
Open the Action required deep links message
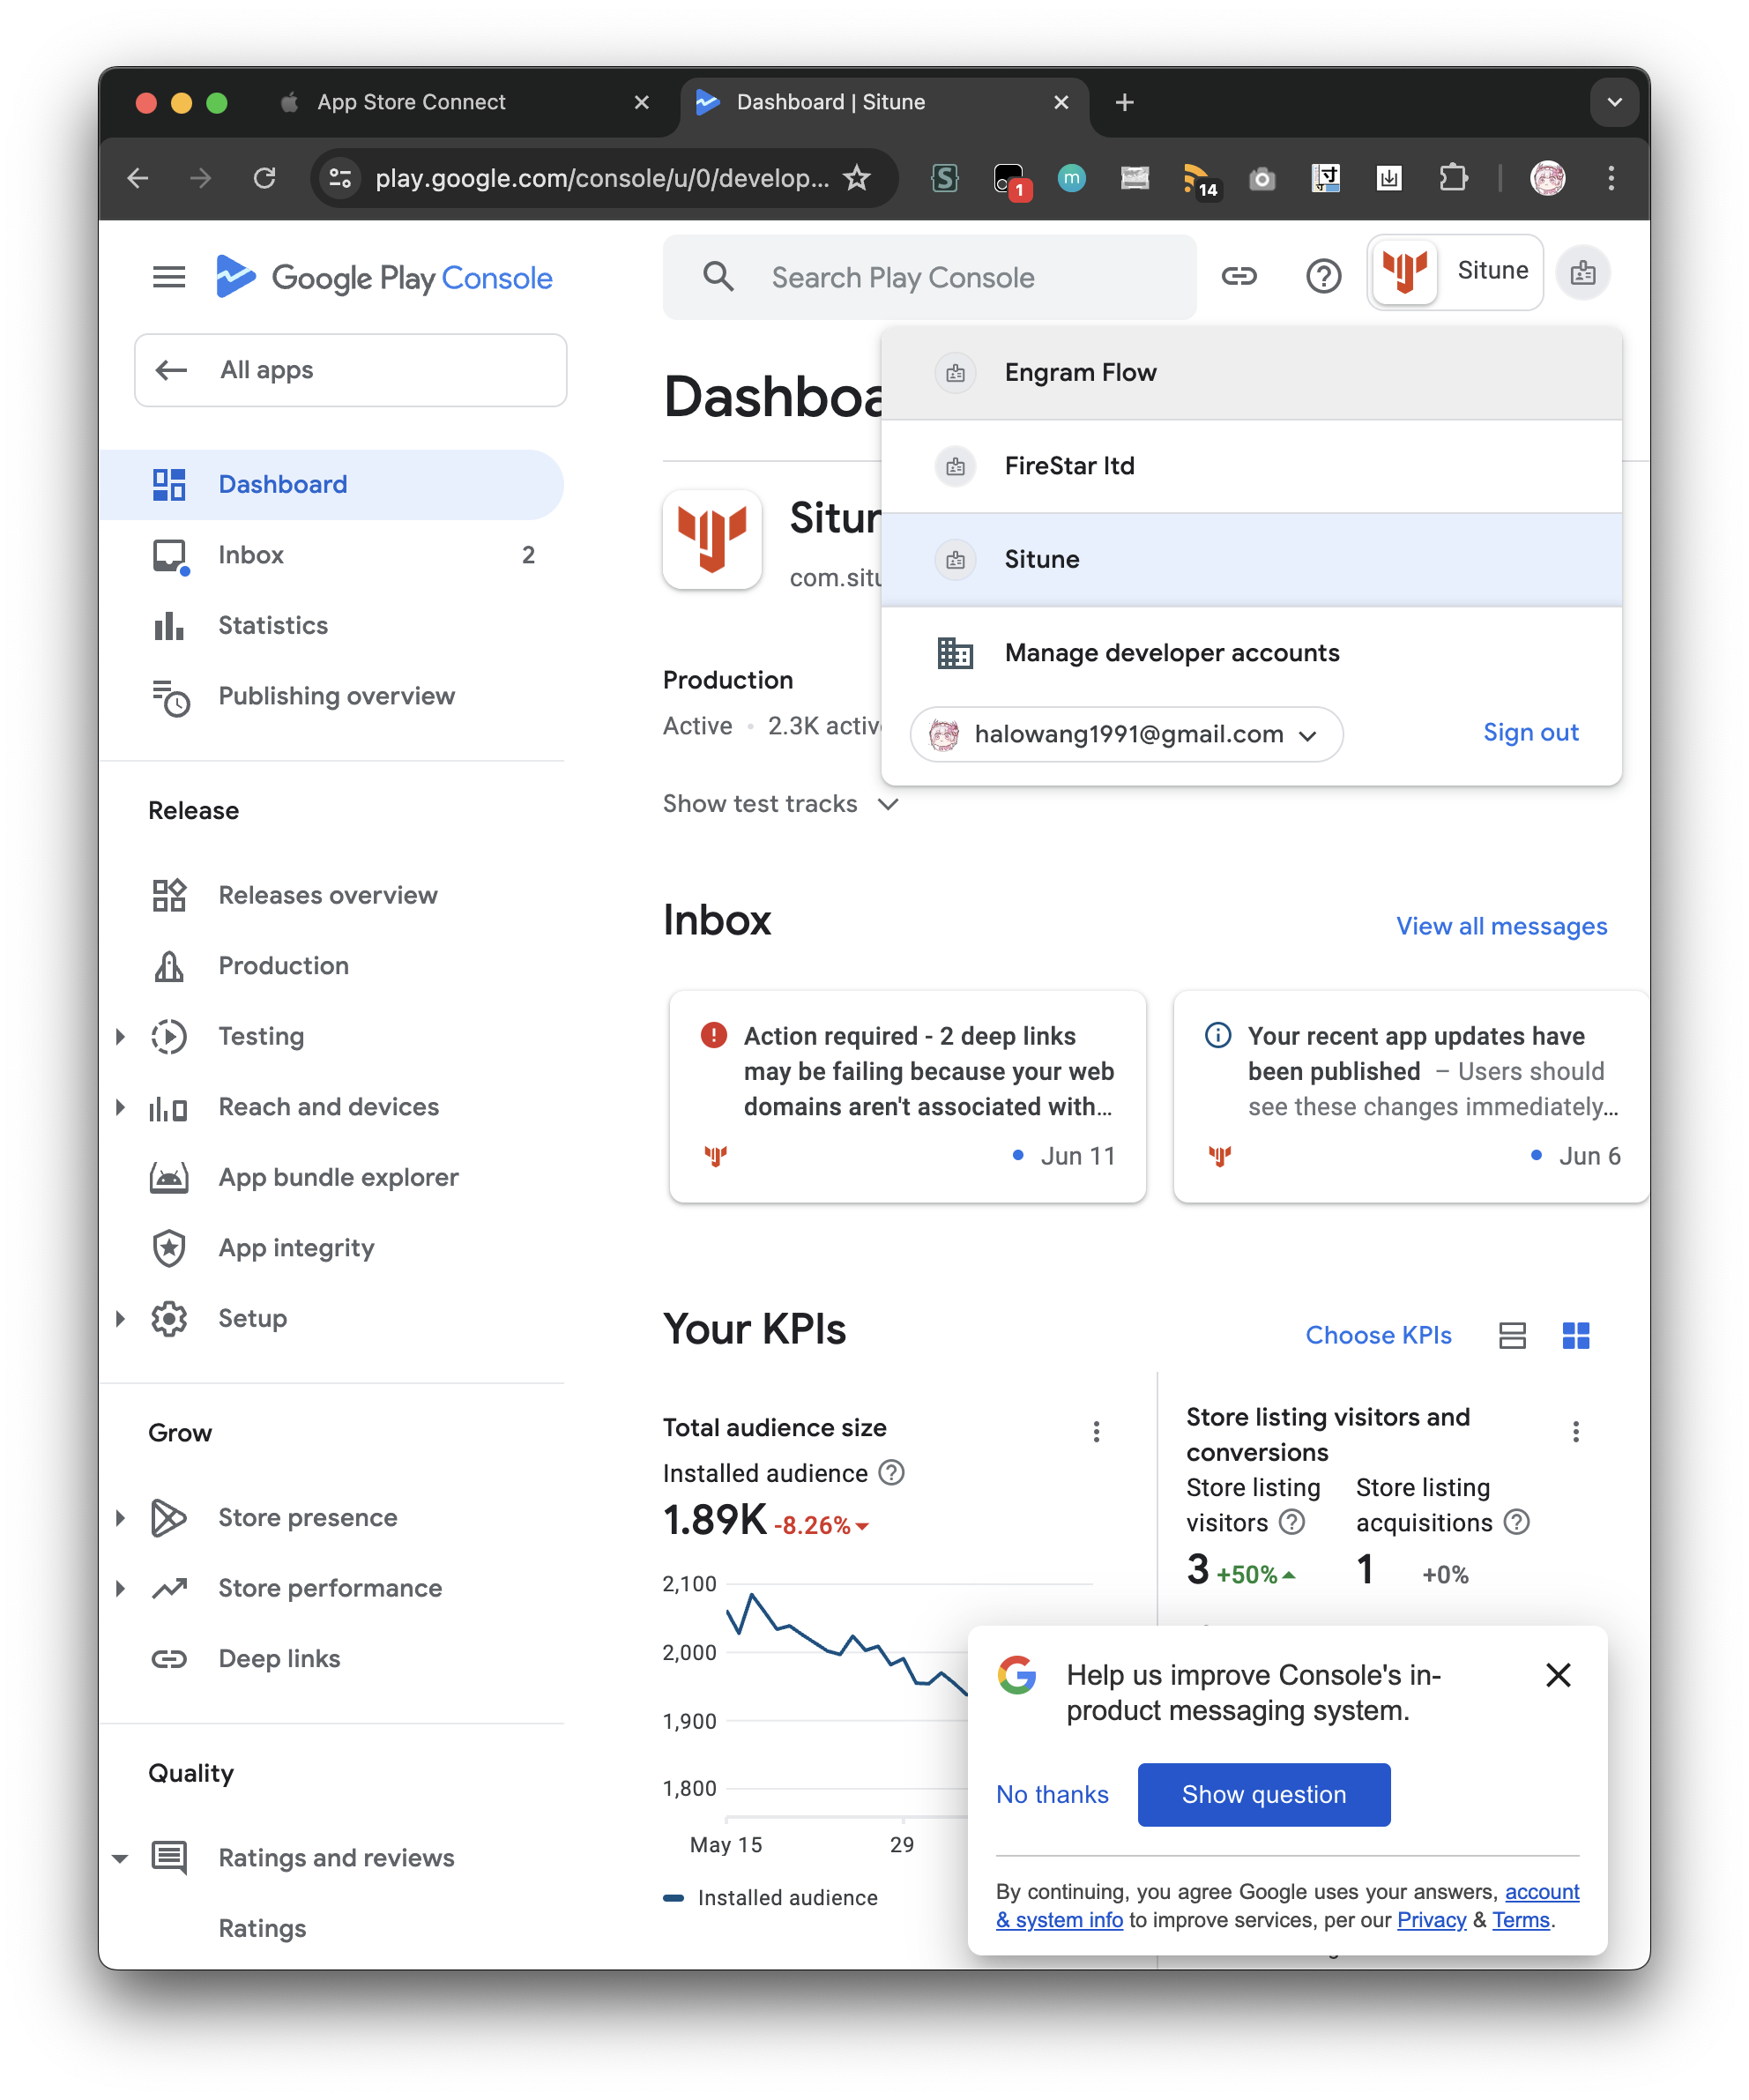click(x=907, y=1096)
